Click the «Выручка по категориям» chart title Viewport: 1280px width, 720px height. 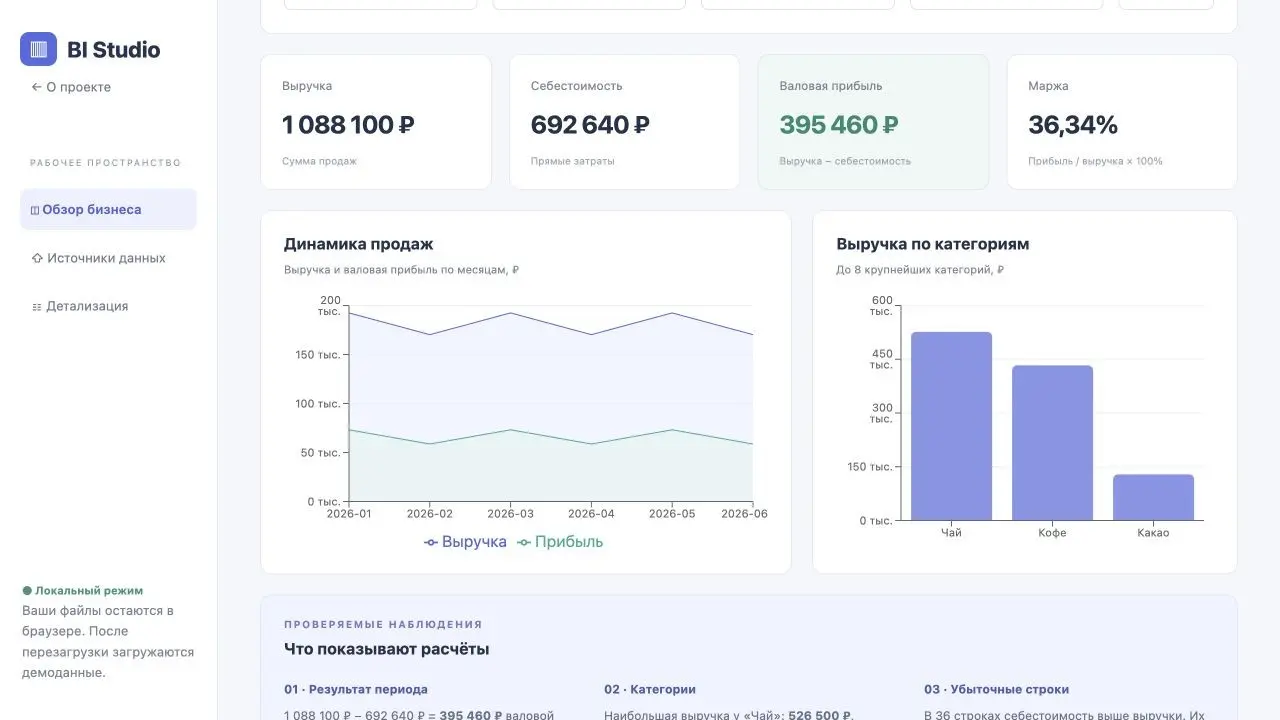pos(933,244)
